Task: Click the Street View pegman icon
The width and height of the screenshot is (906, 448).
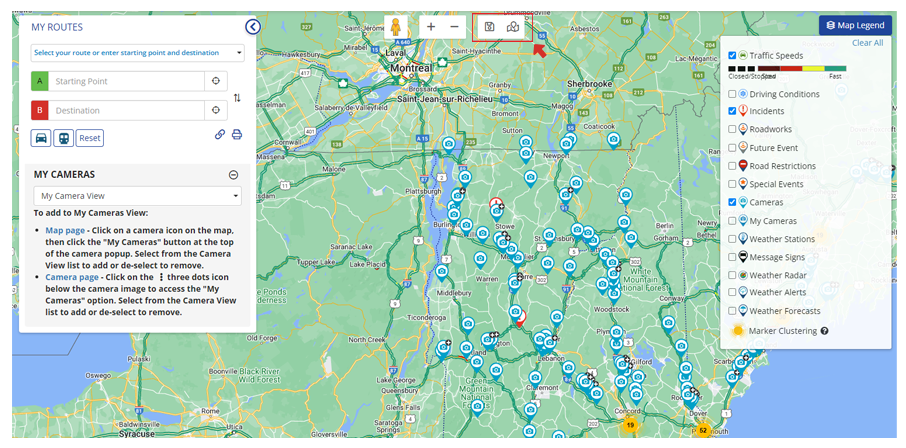Action: click(396, 27)
